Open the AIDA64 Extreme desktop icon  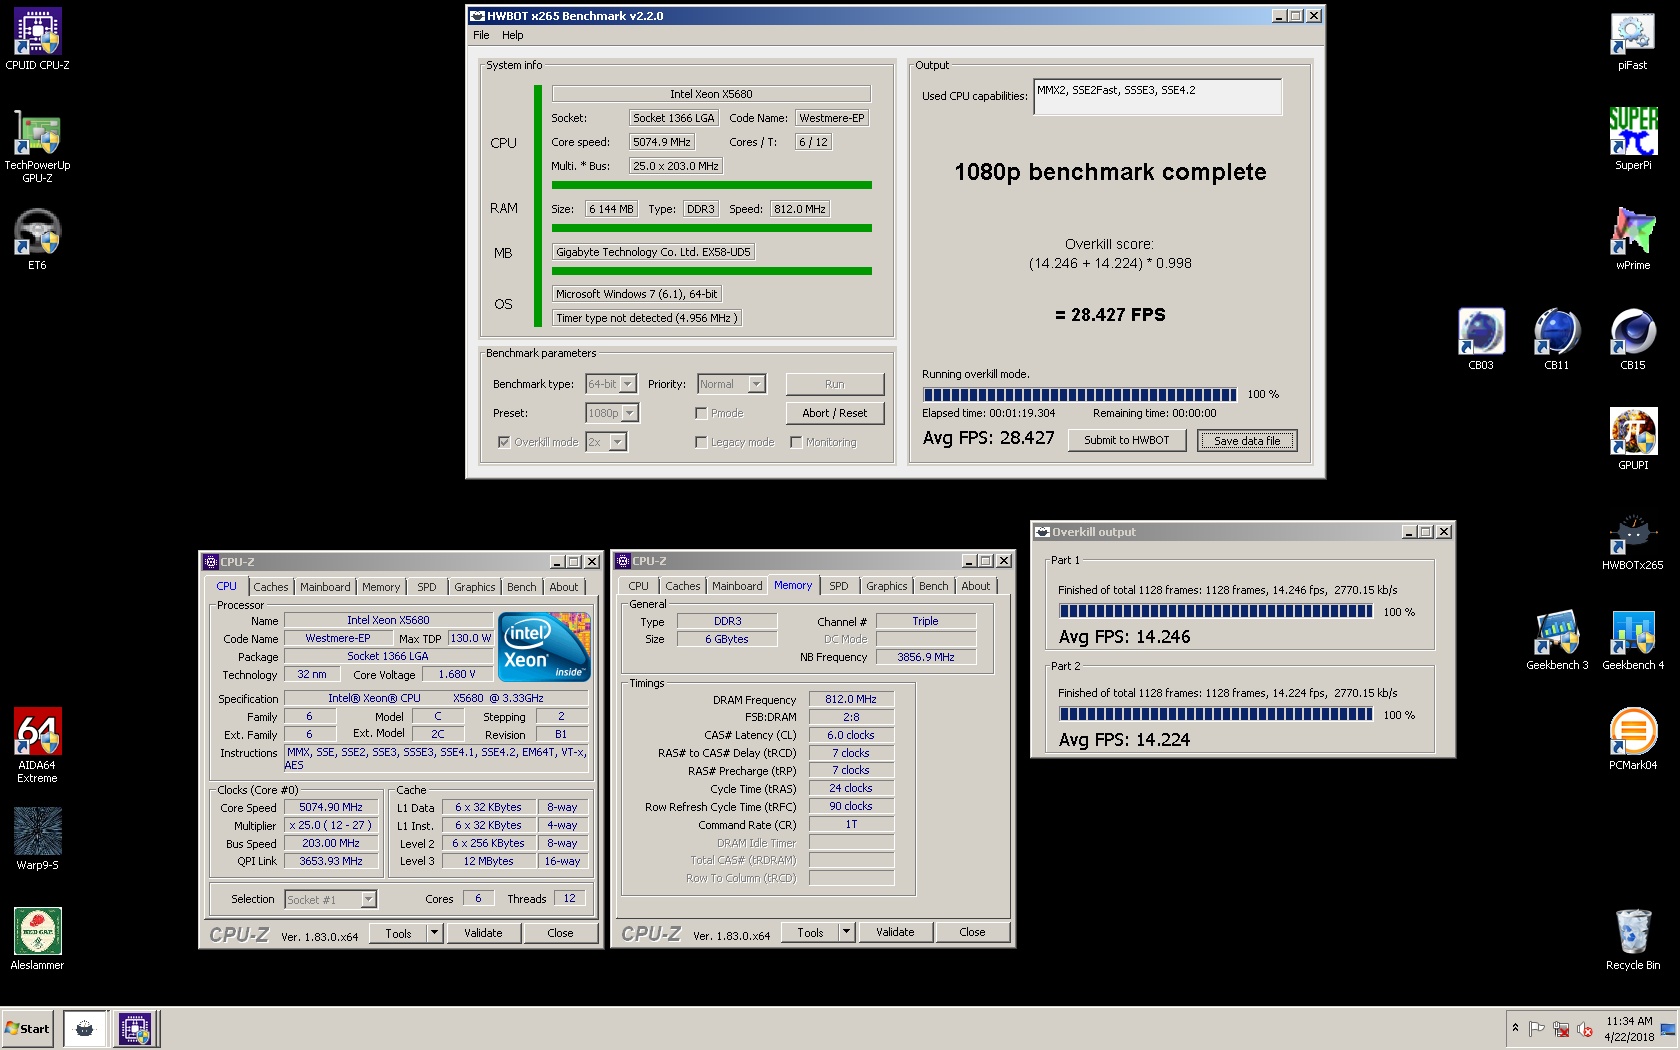click(37, 745)
